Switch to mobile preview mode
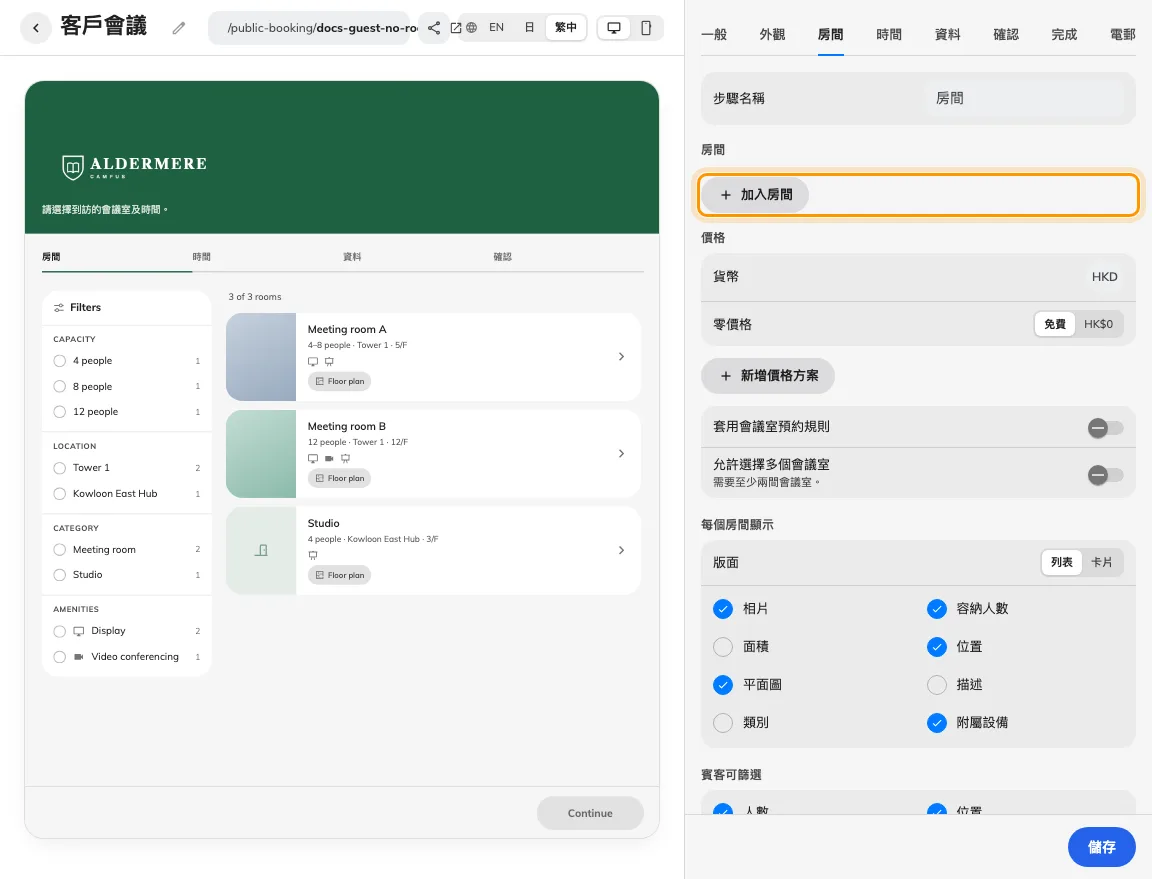 [646, 28]
